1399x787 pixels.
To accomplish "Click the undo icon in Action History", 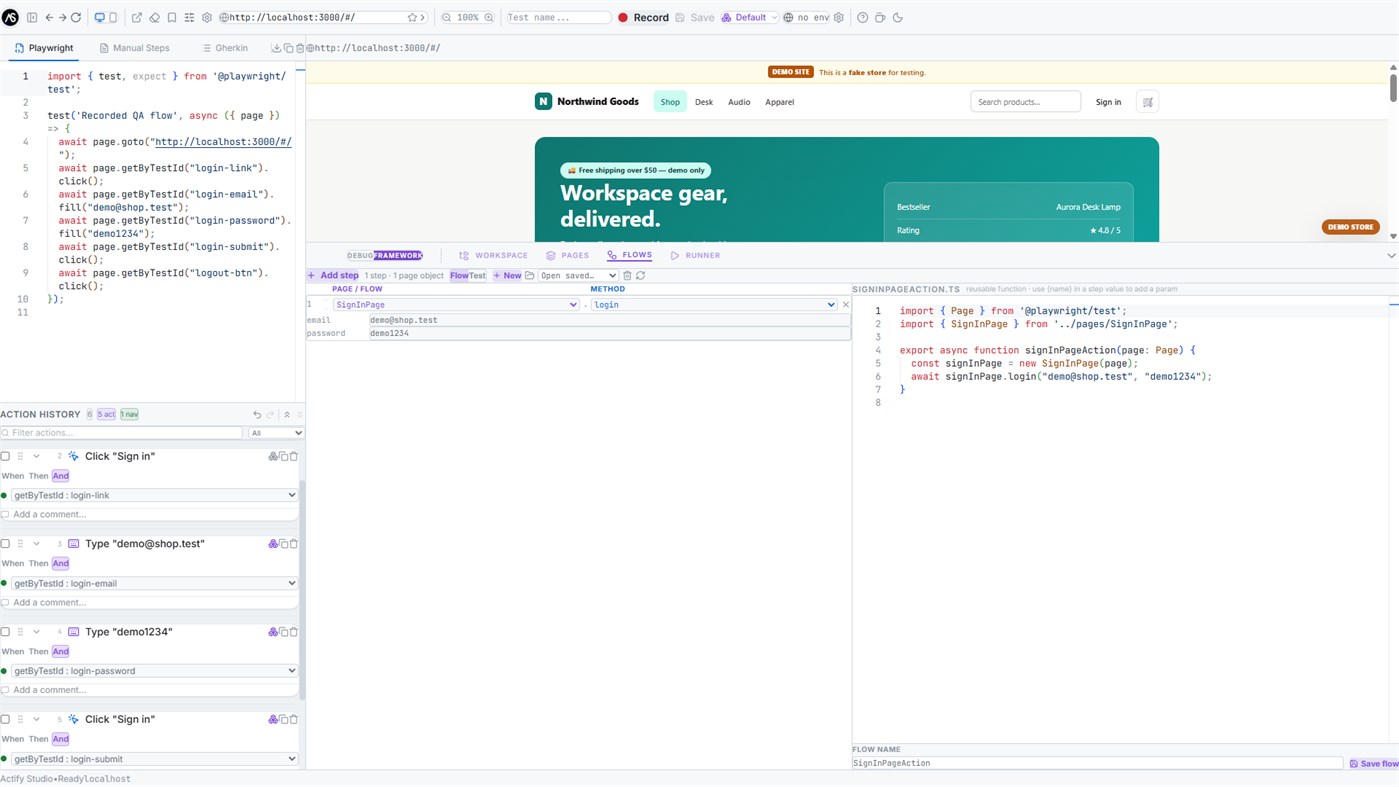I will 257,414.
